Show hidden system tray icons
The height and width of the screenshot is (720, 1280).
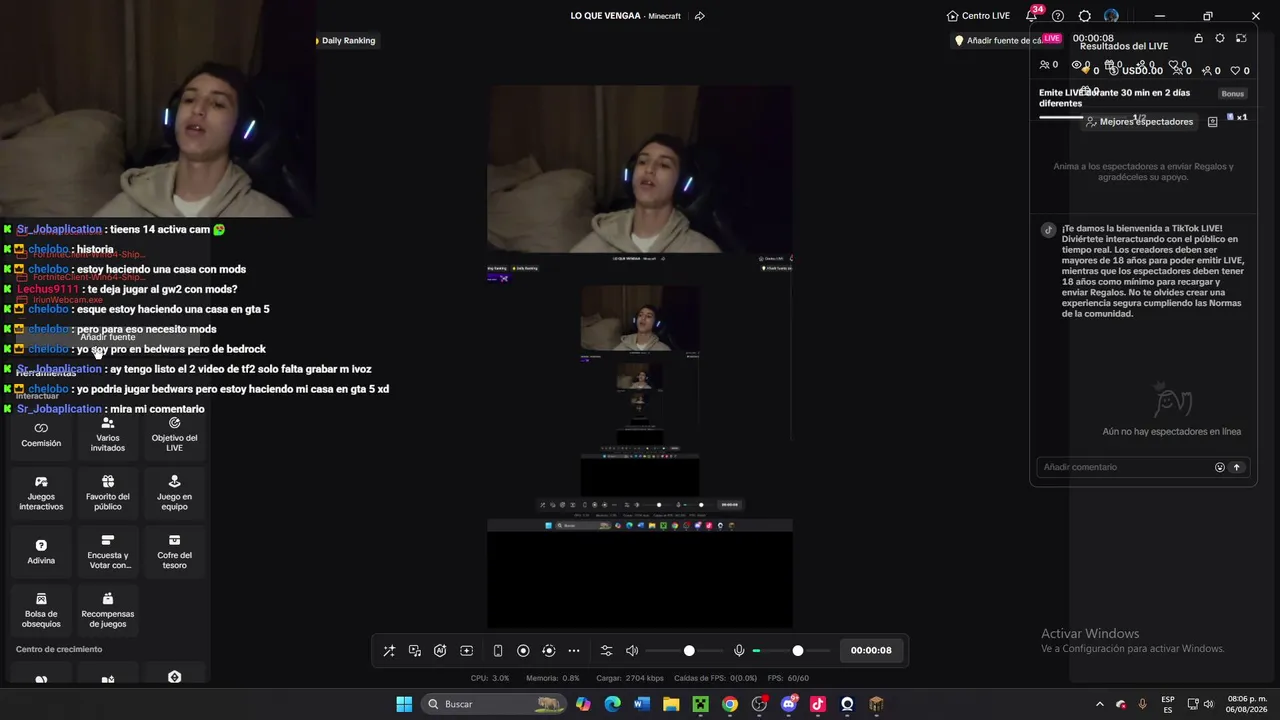click(1099, 704)
